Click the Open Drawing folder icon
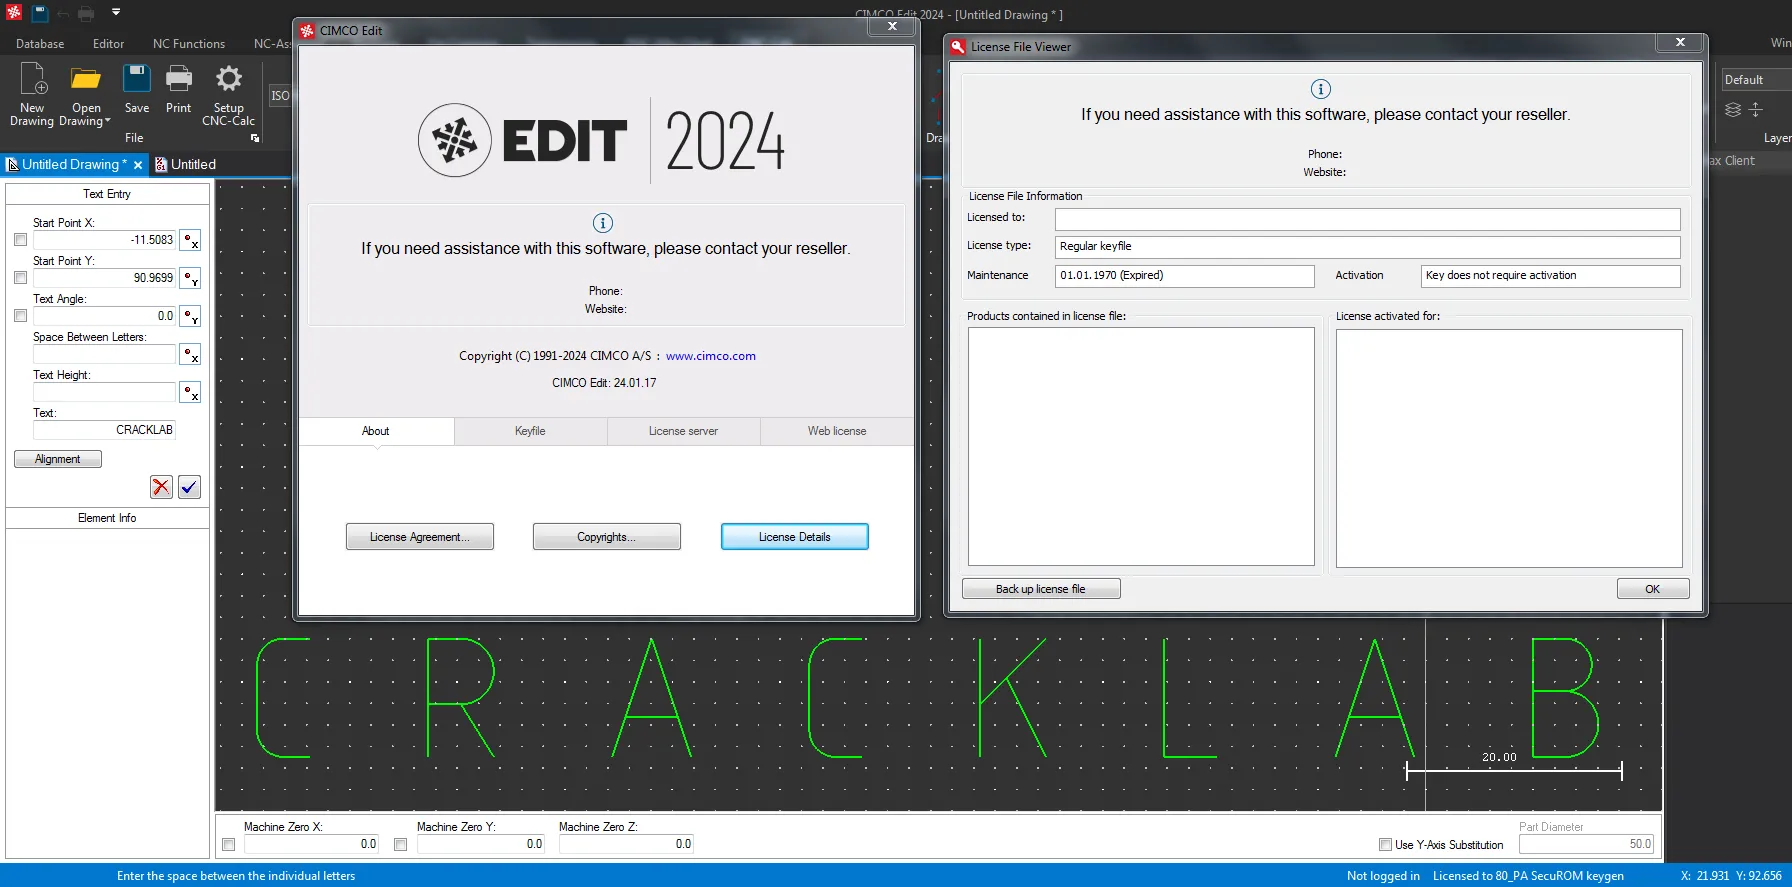The image size is (1792, 887). (86, 79)
